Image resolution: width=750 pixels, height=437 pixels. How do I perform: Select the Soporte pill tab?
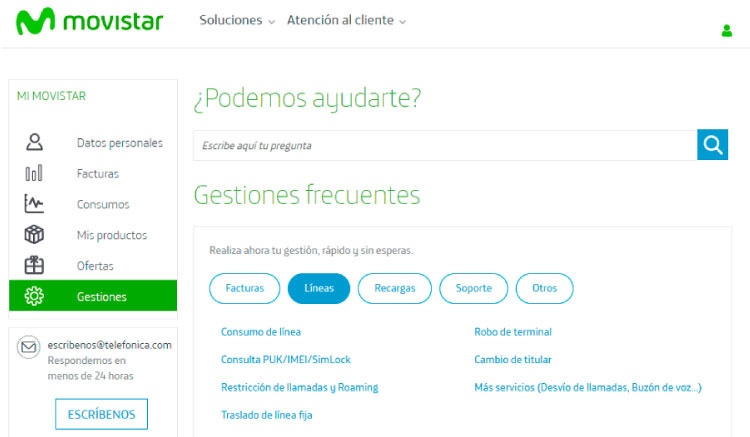click(474, 288)
